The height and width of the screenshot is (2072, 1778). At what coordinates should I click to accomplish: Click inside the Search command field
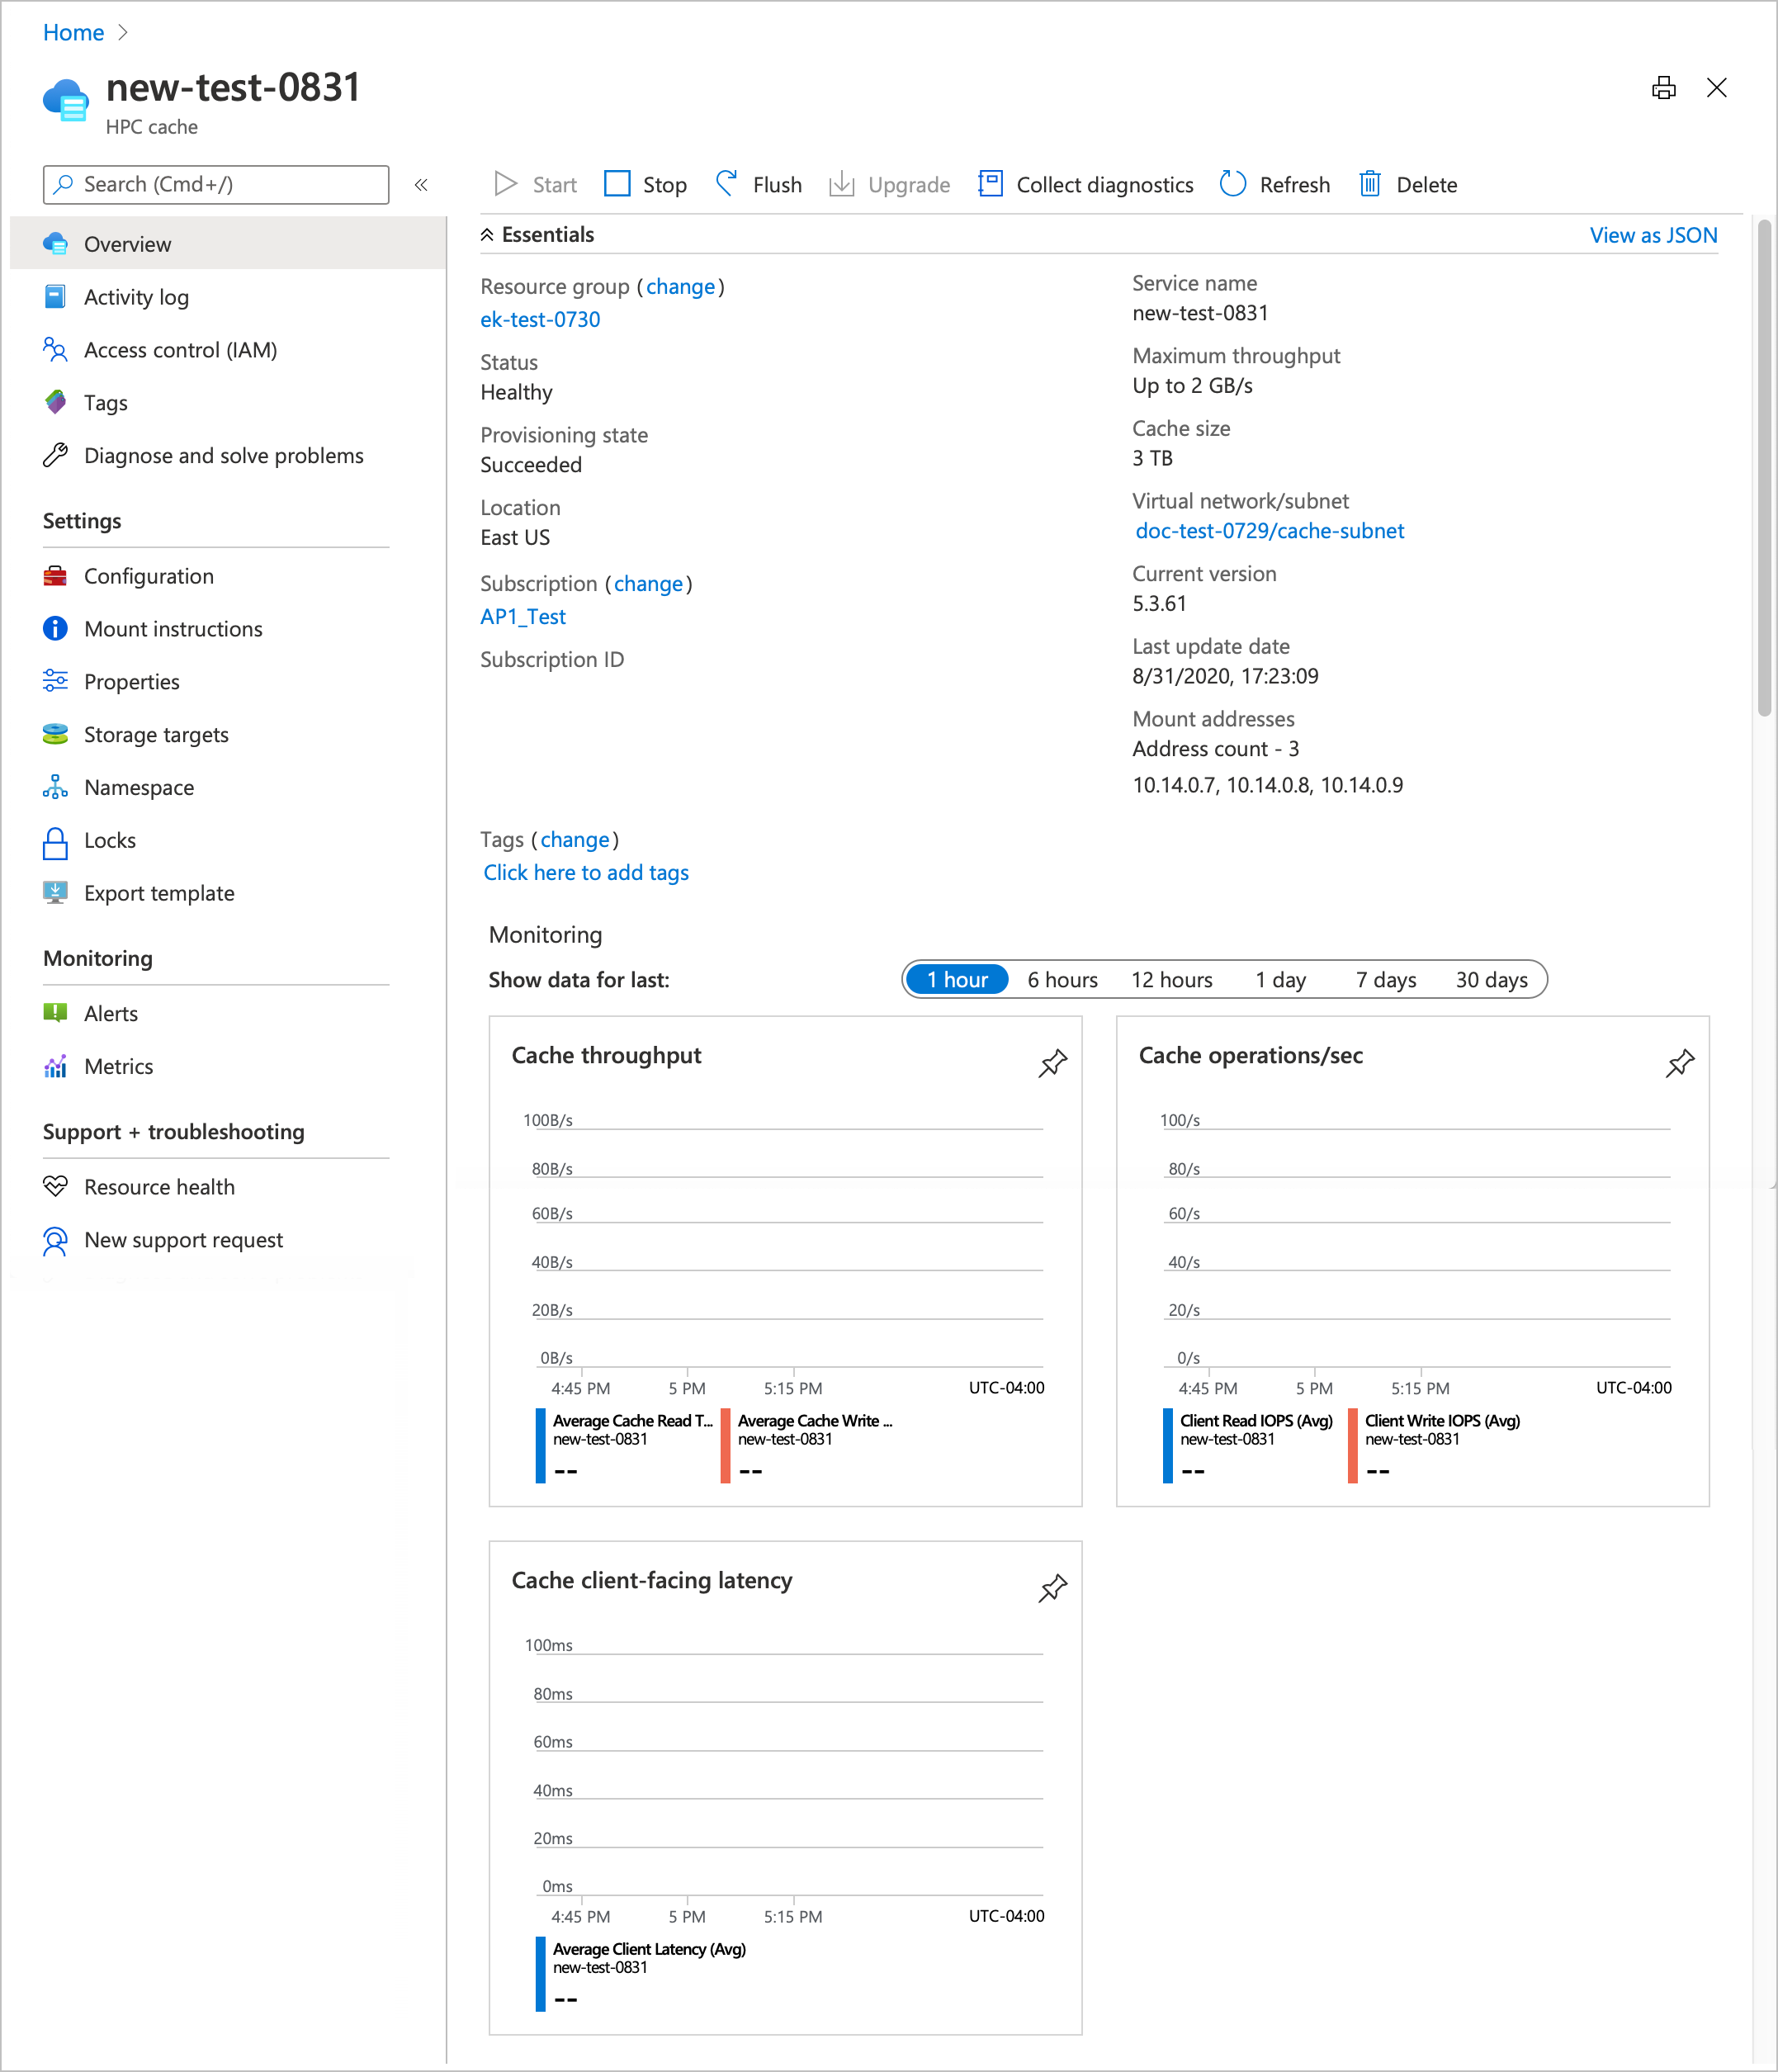click(x=215, y=184)
